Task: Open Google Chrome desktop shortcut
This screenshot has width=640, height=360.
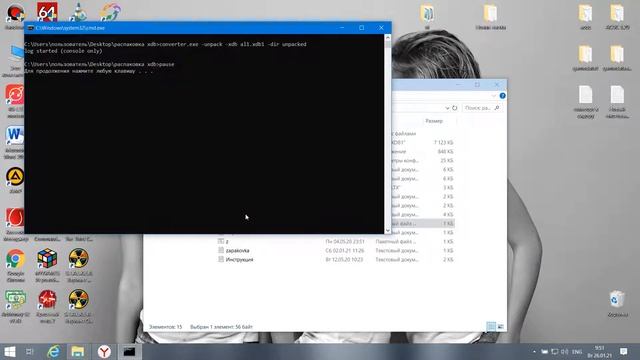Action: (x=15, y=265)
